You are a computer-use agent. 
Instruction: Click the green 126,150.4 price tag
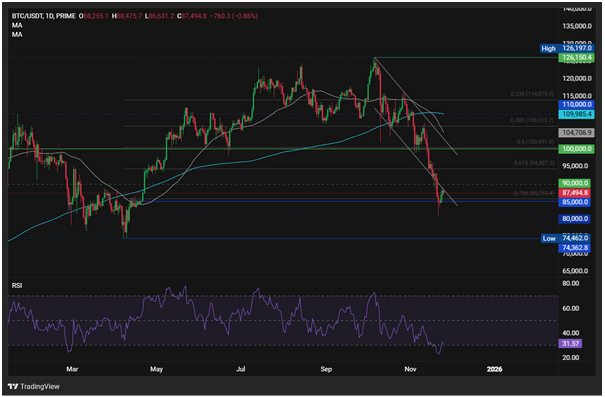576,57
